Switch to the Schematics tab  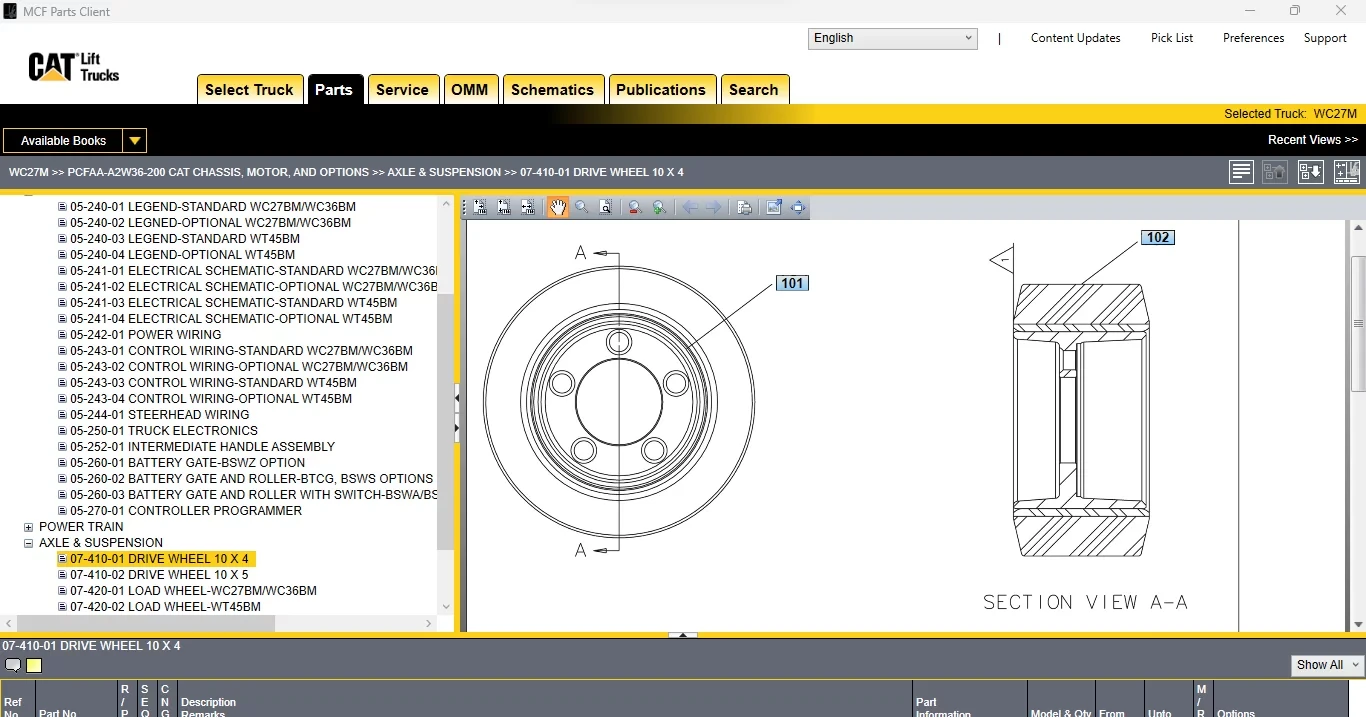pos(552,90)
